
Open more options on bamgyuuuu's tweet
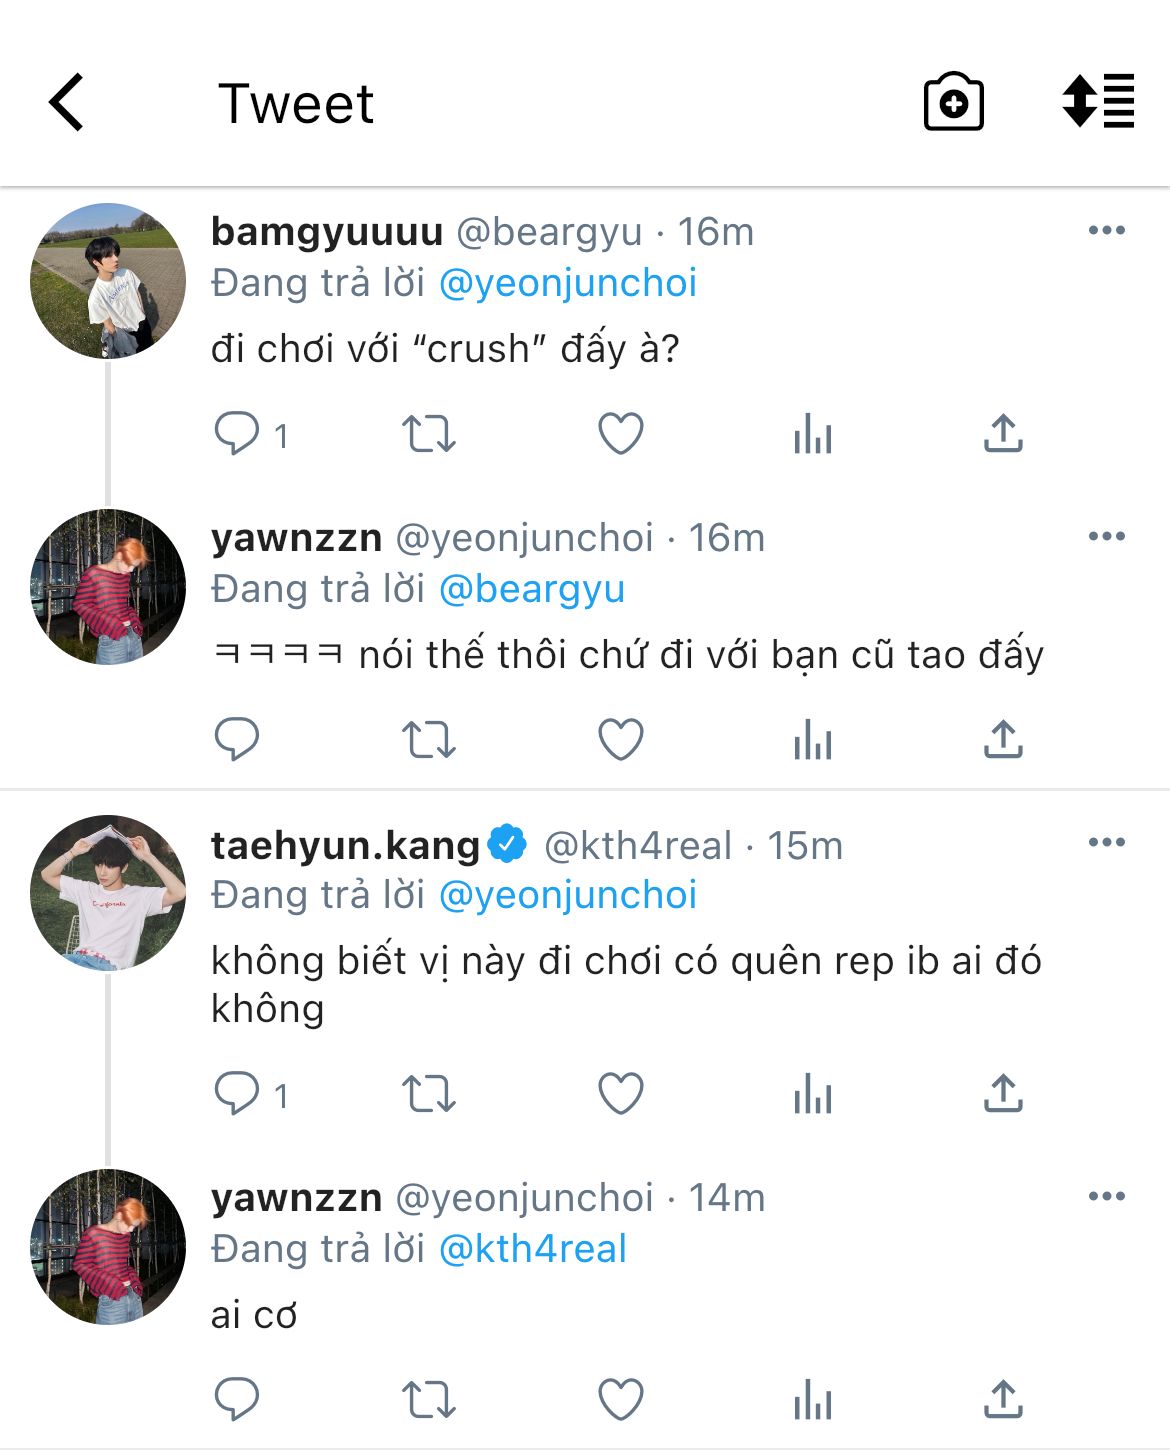pos(1106,231)
